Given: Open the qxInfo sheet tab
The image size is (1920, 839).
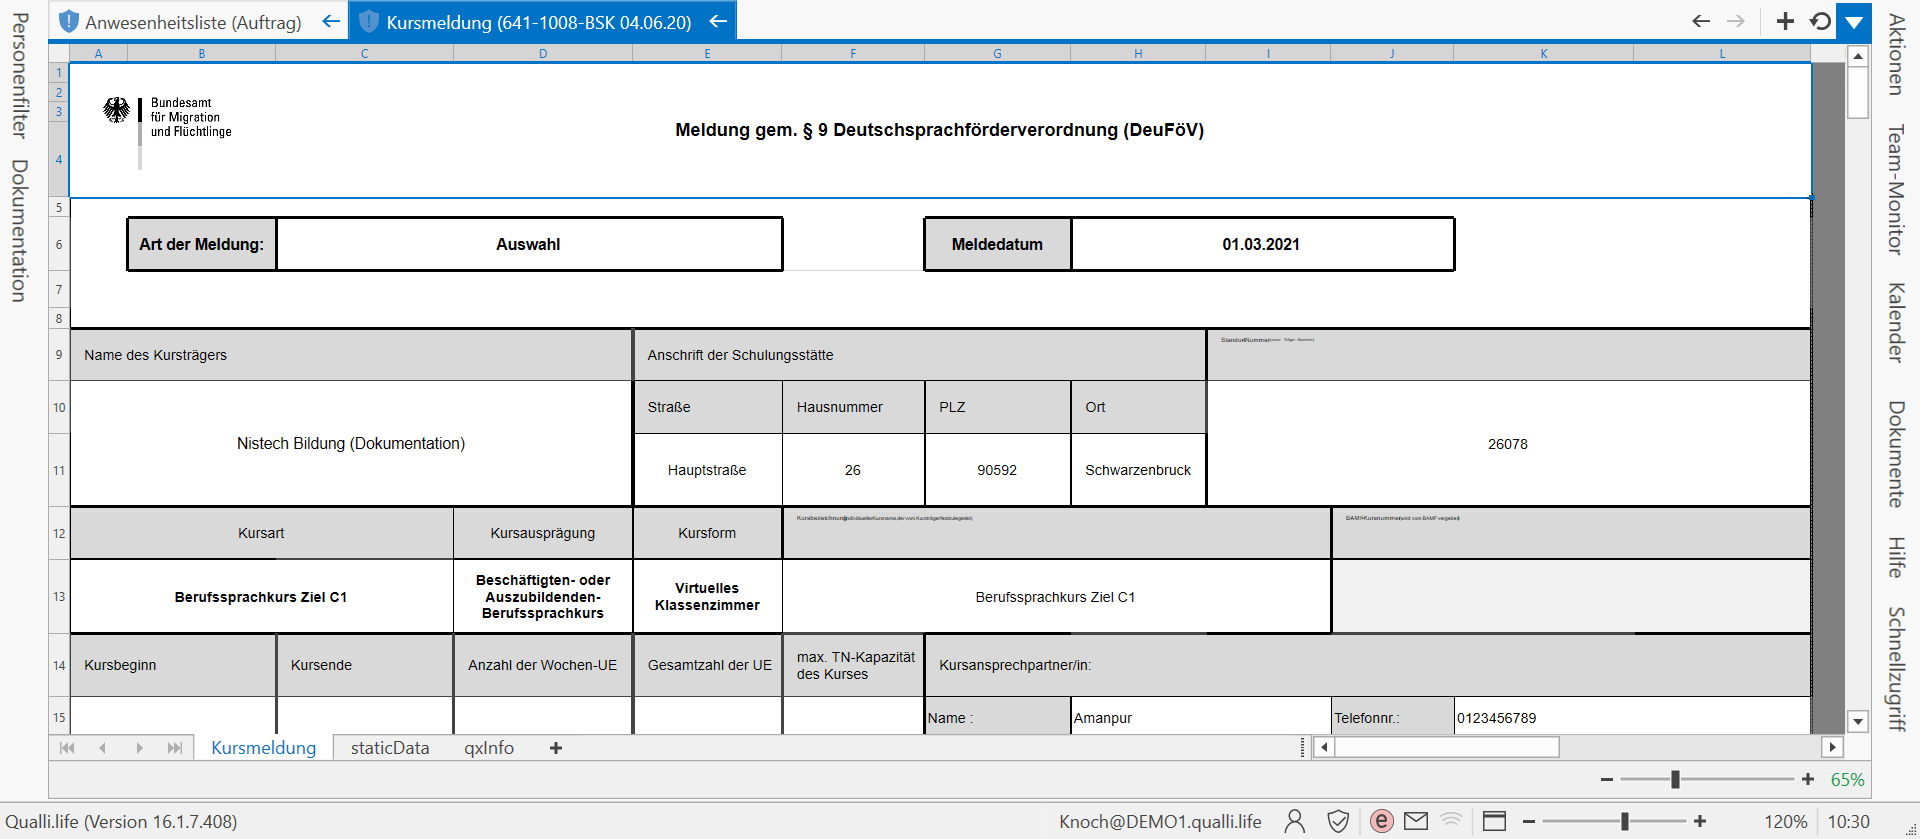Looking at the screenshot, I should pyautogui.click(x=489, y=748).
